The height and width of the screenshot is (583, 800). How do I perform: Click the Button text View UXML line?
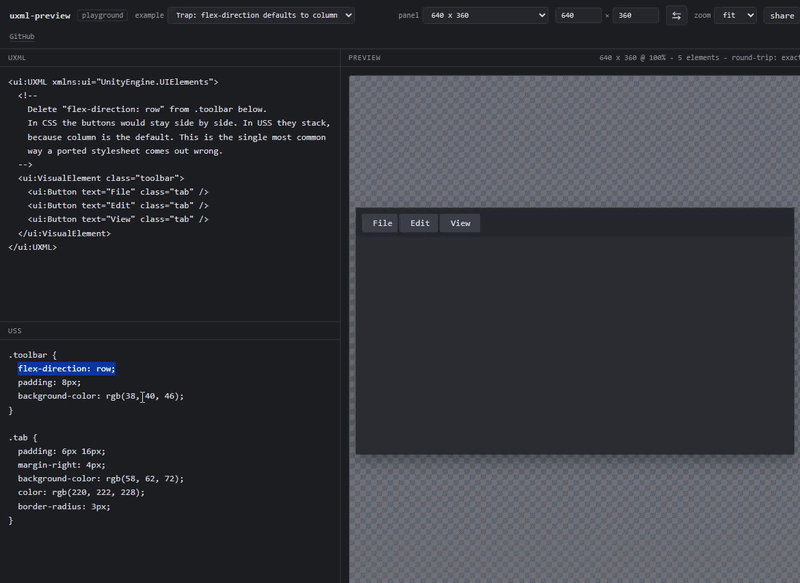(118, 219)
